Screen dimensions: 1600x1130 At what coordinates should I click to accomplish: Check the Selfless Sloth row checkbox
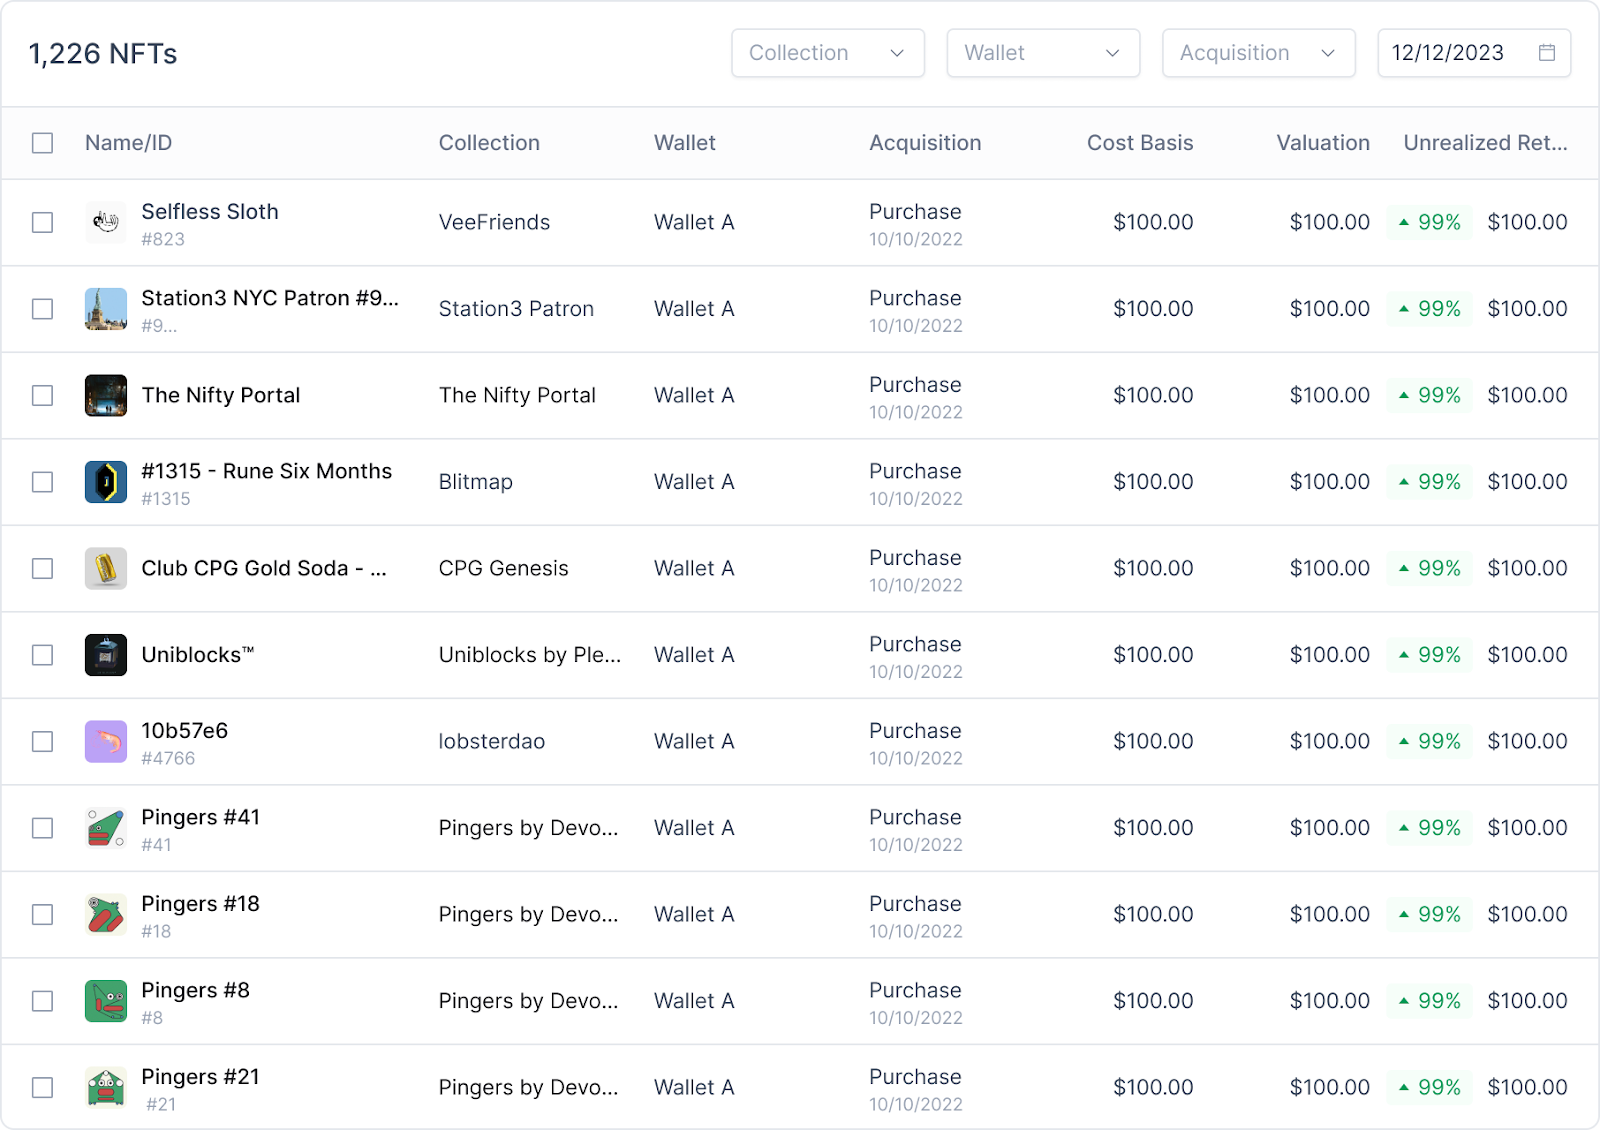click(42, 222)
